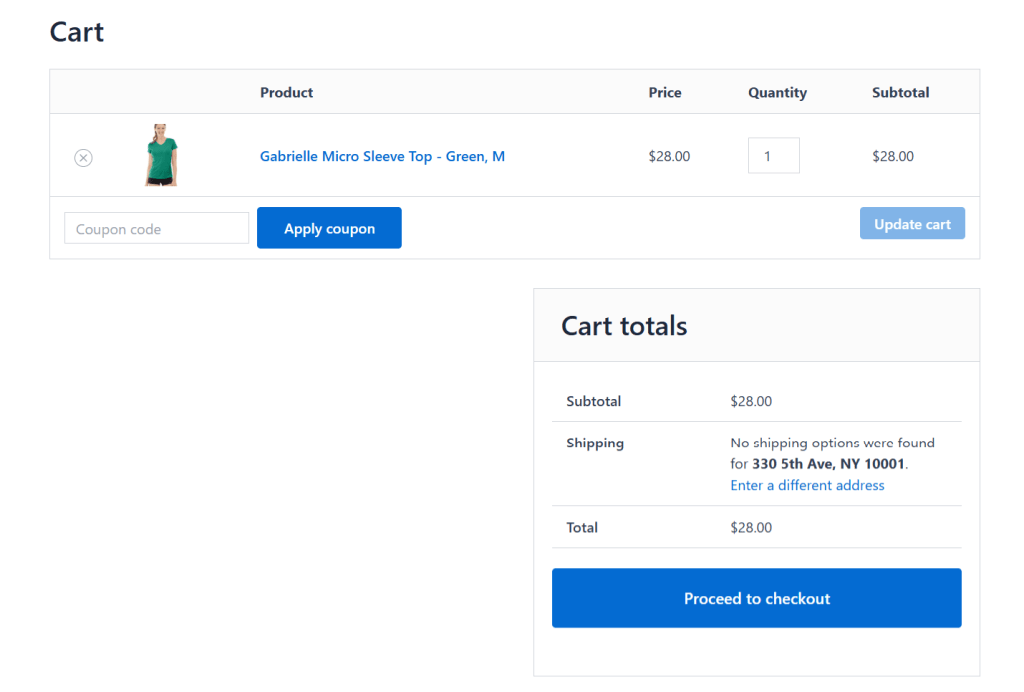
Task: Click the Update cart button
Action: click(911, 223)
